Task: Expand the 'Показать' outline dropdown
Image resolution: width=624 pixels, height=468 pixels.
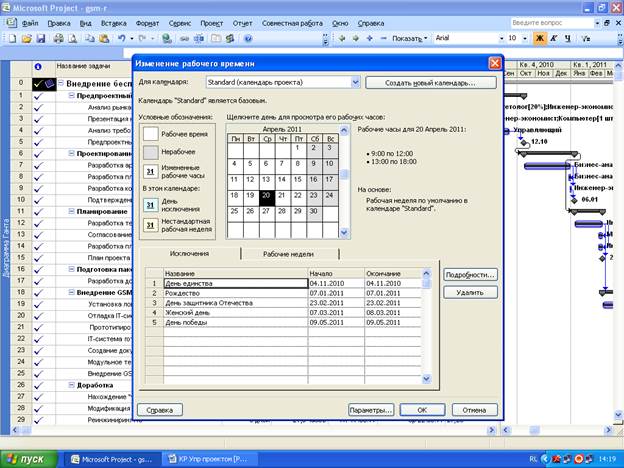Action: (x=426, y=38)
